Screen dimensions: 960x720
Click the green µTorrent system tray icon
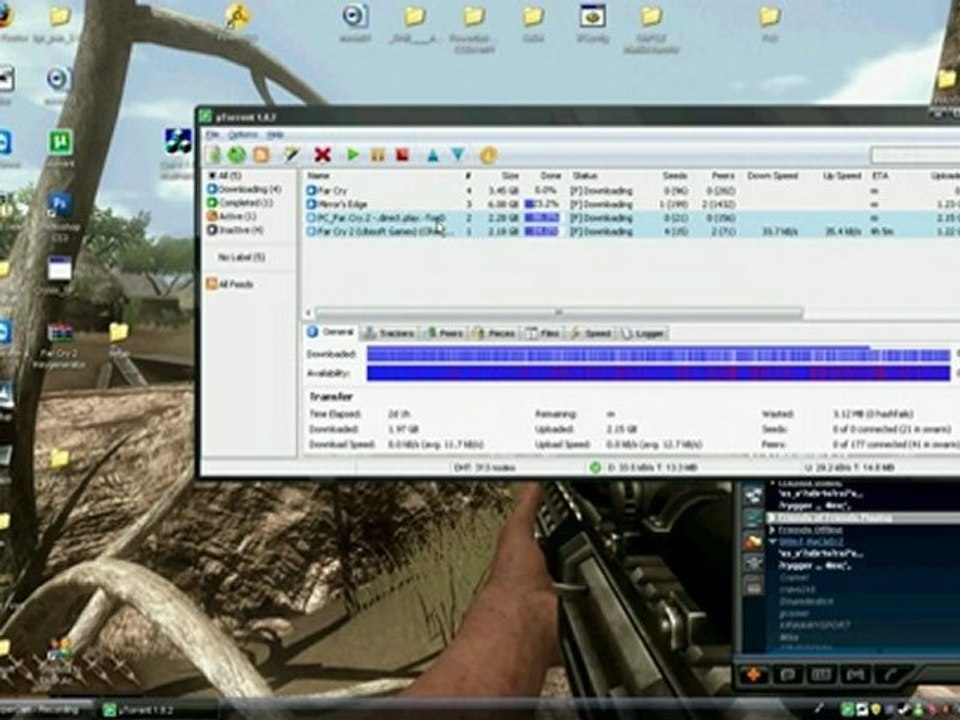848,710
